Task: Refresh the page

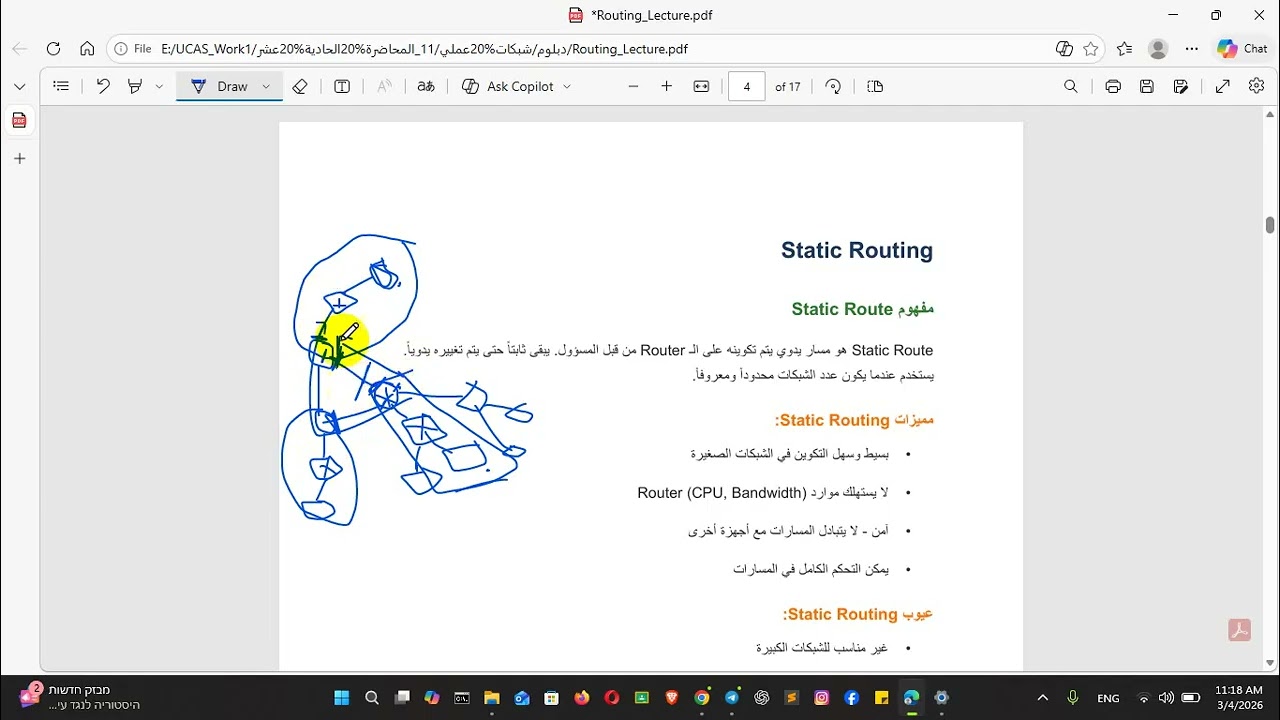Action: pos(54,48)
